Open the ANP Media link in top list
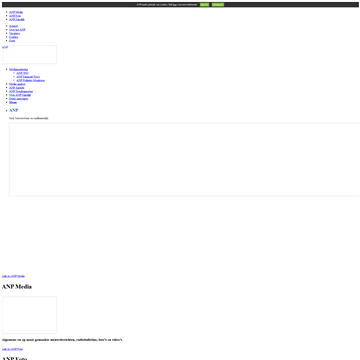360x360 pixels. coord(16,12)
